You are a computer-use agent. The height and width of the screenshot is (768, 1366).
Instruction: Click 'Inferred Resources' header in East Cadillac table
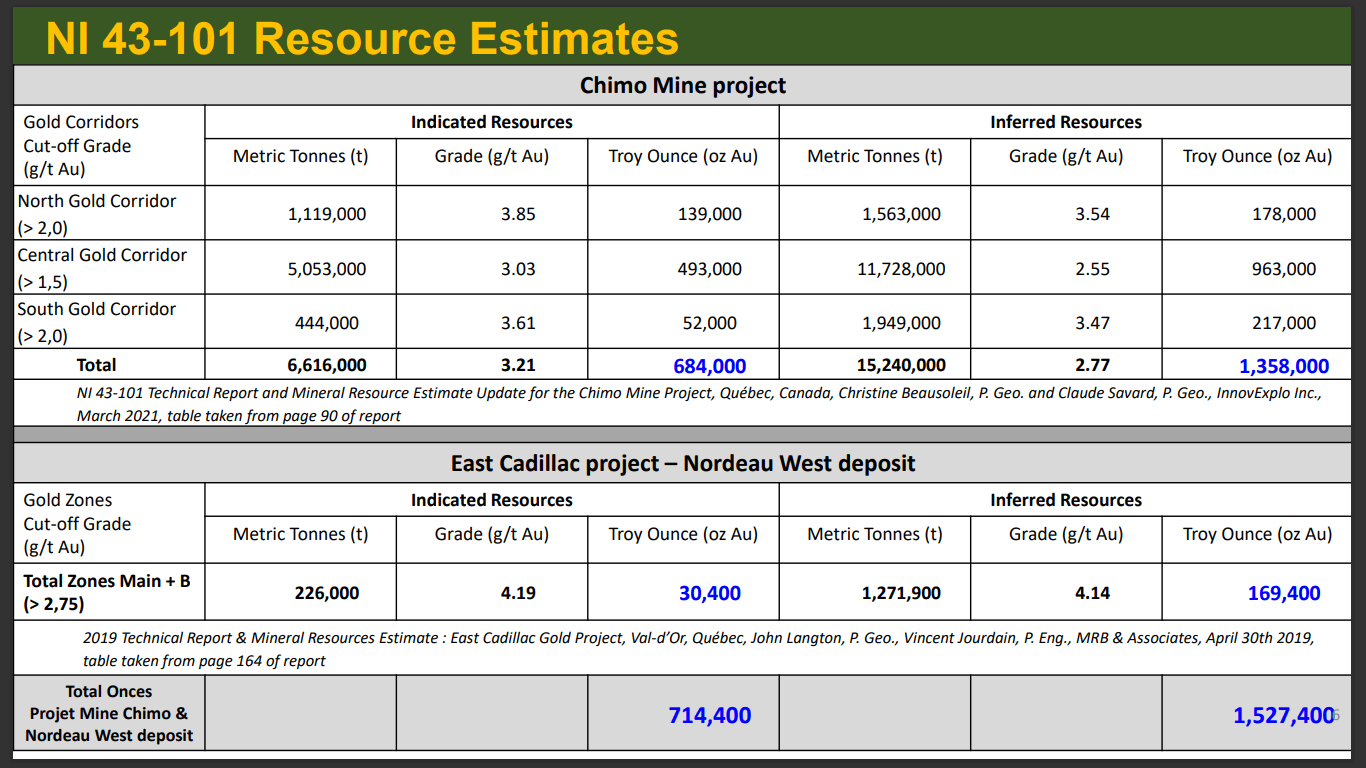point(1066,500)
